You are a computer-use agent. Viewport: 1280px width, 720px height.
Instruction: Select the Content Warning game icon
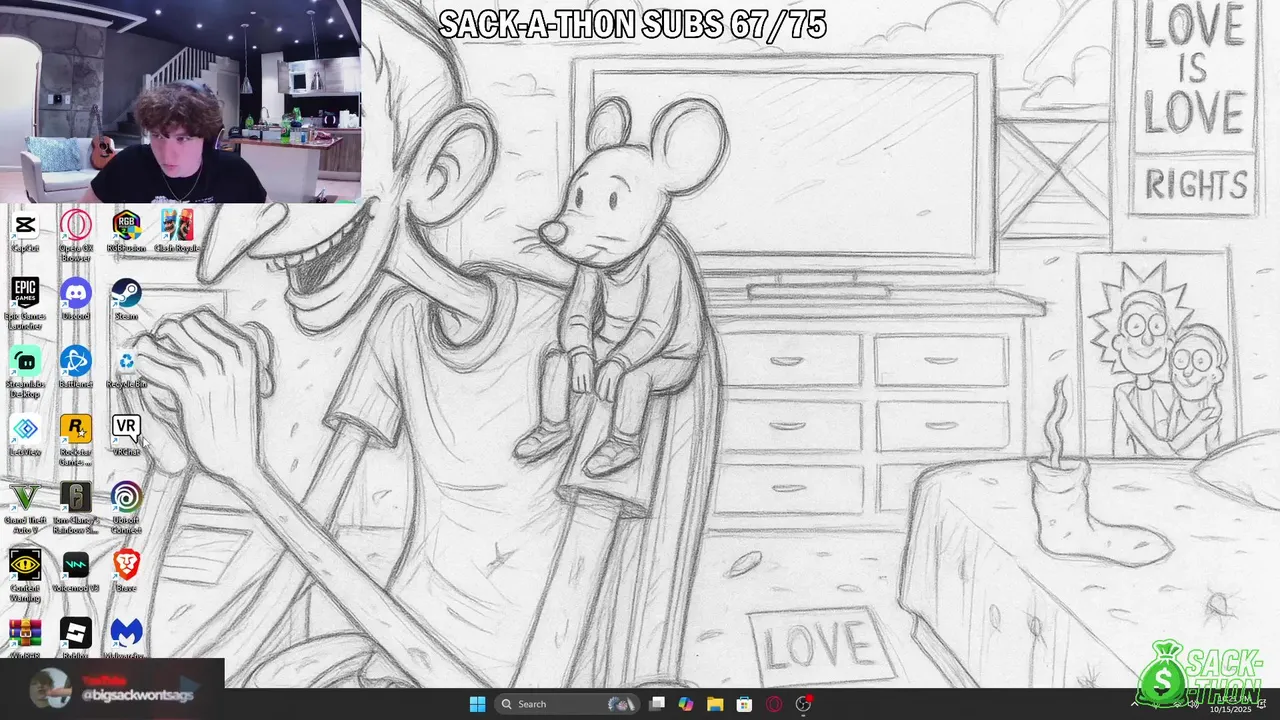click(x=25, y=576)
